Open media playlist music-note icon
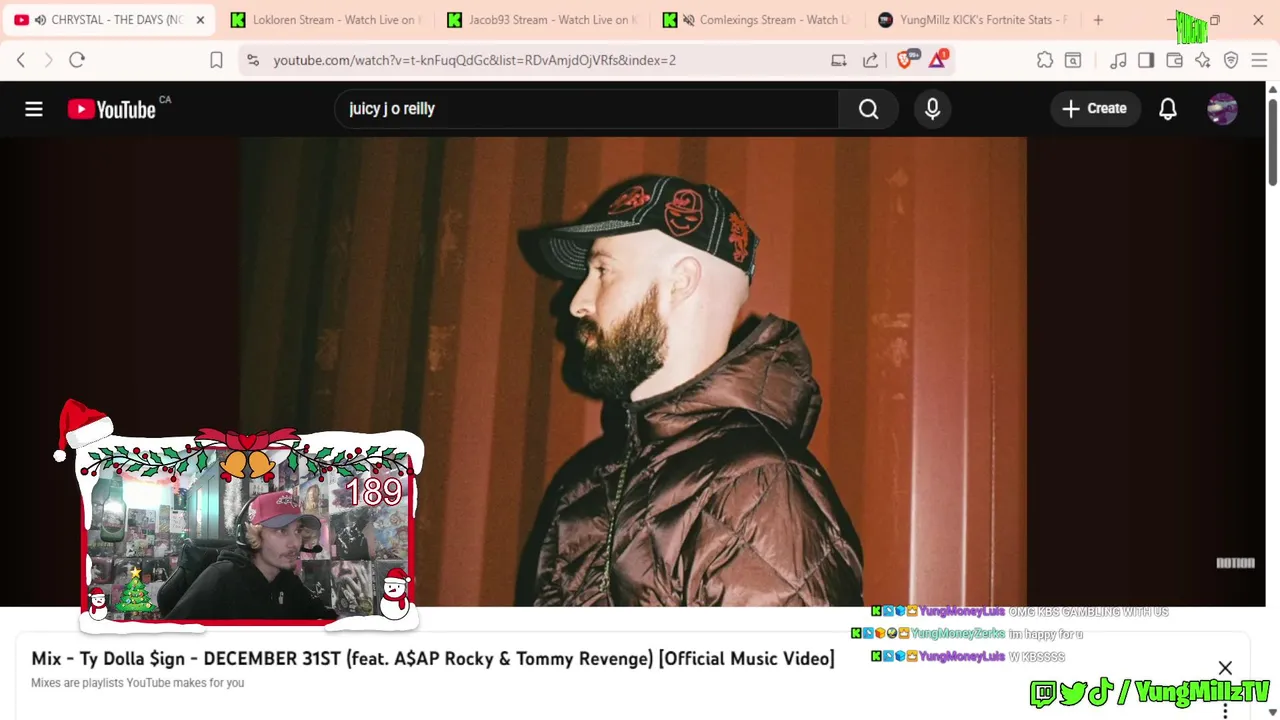The width and height of the screenshot is (1280, 720). [1118, 60]
